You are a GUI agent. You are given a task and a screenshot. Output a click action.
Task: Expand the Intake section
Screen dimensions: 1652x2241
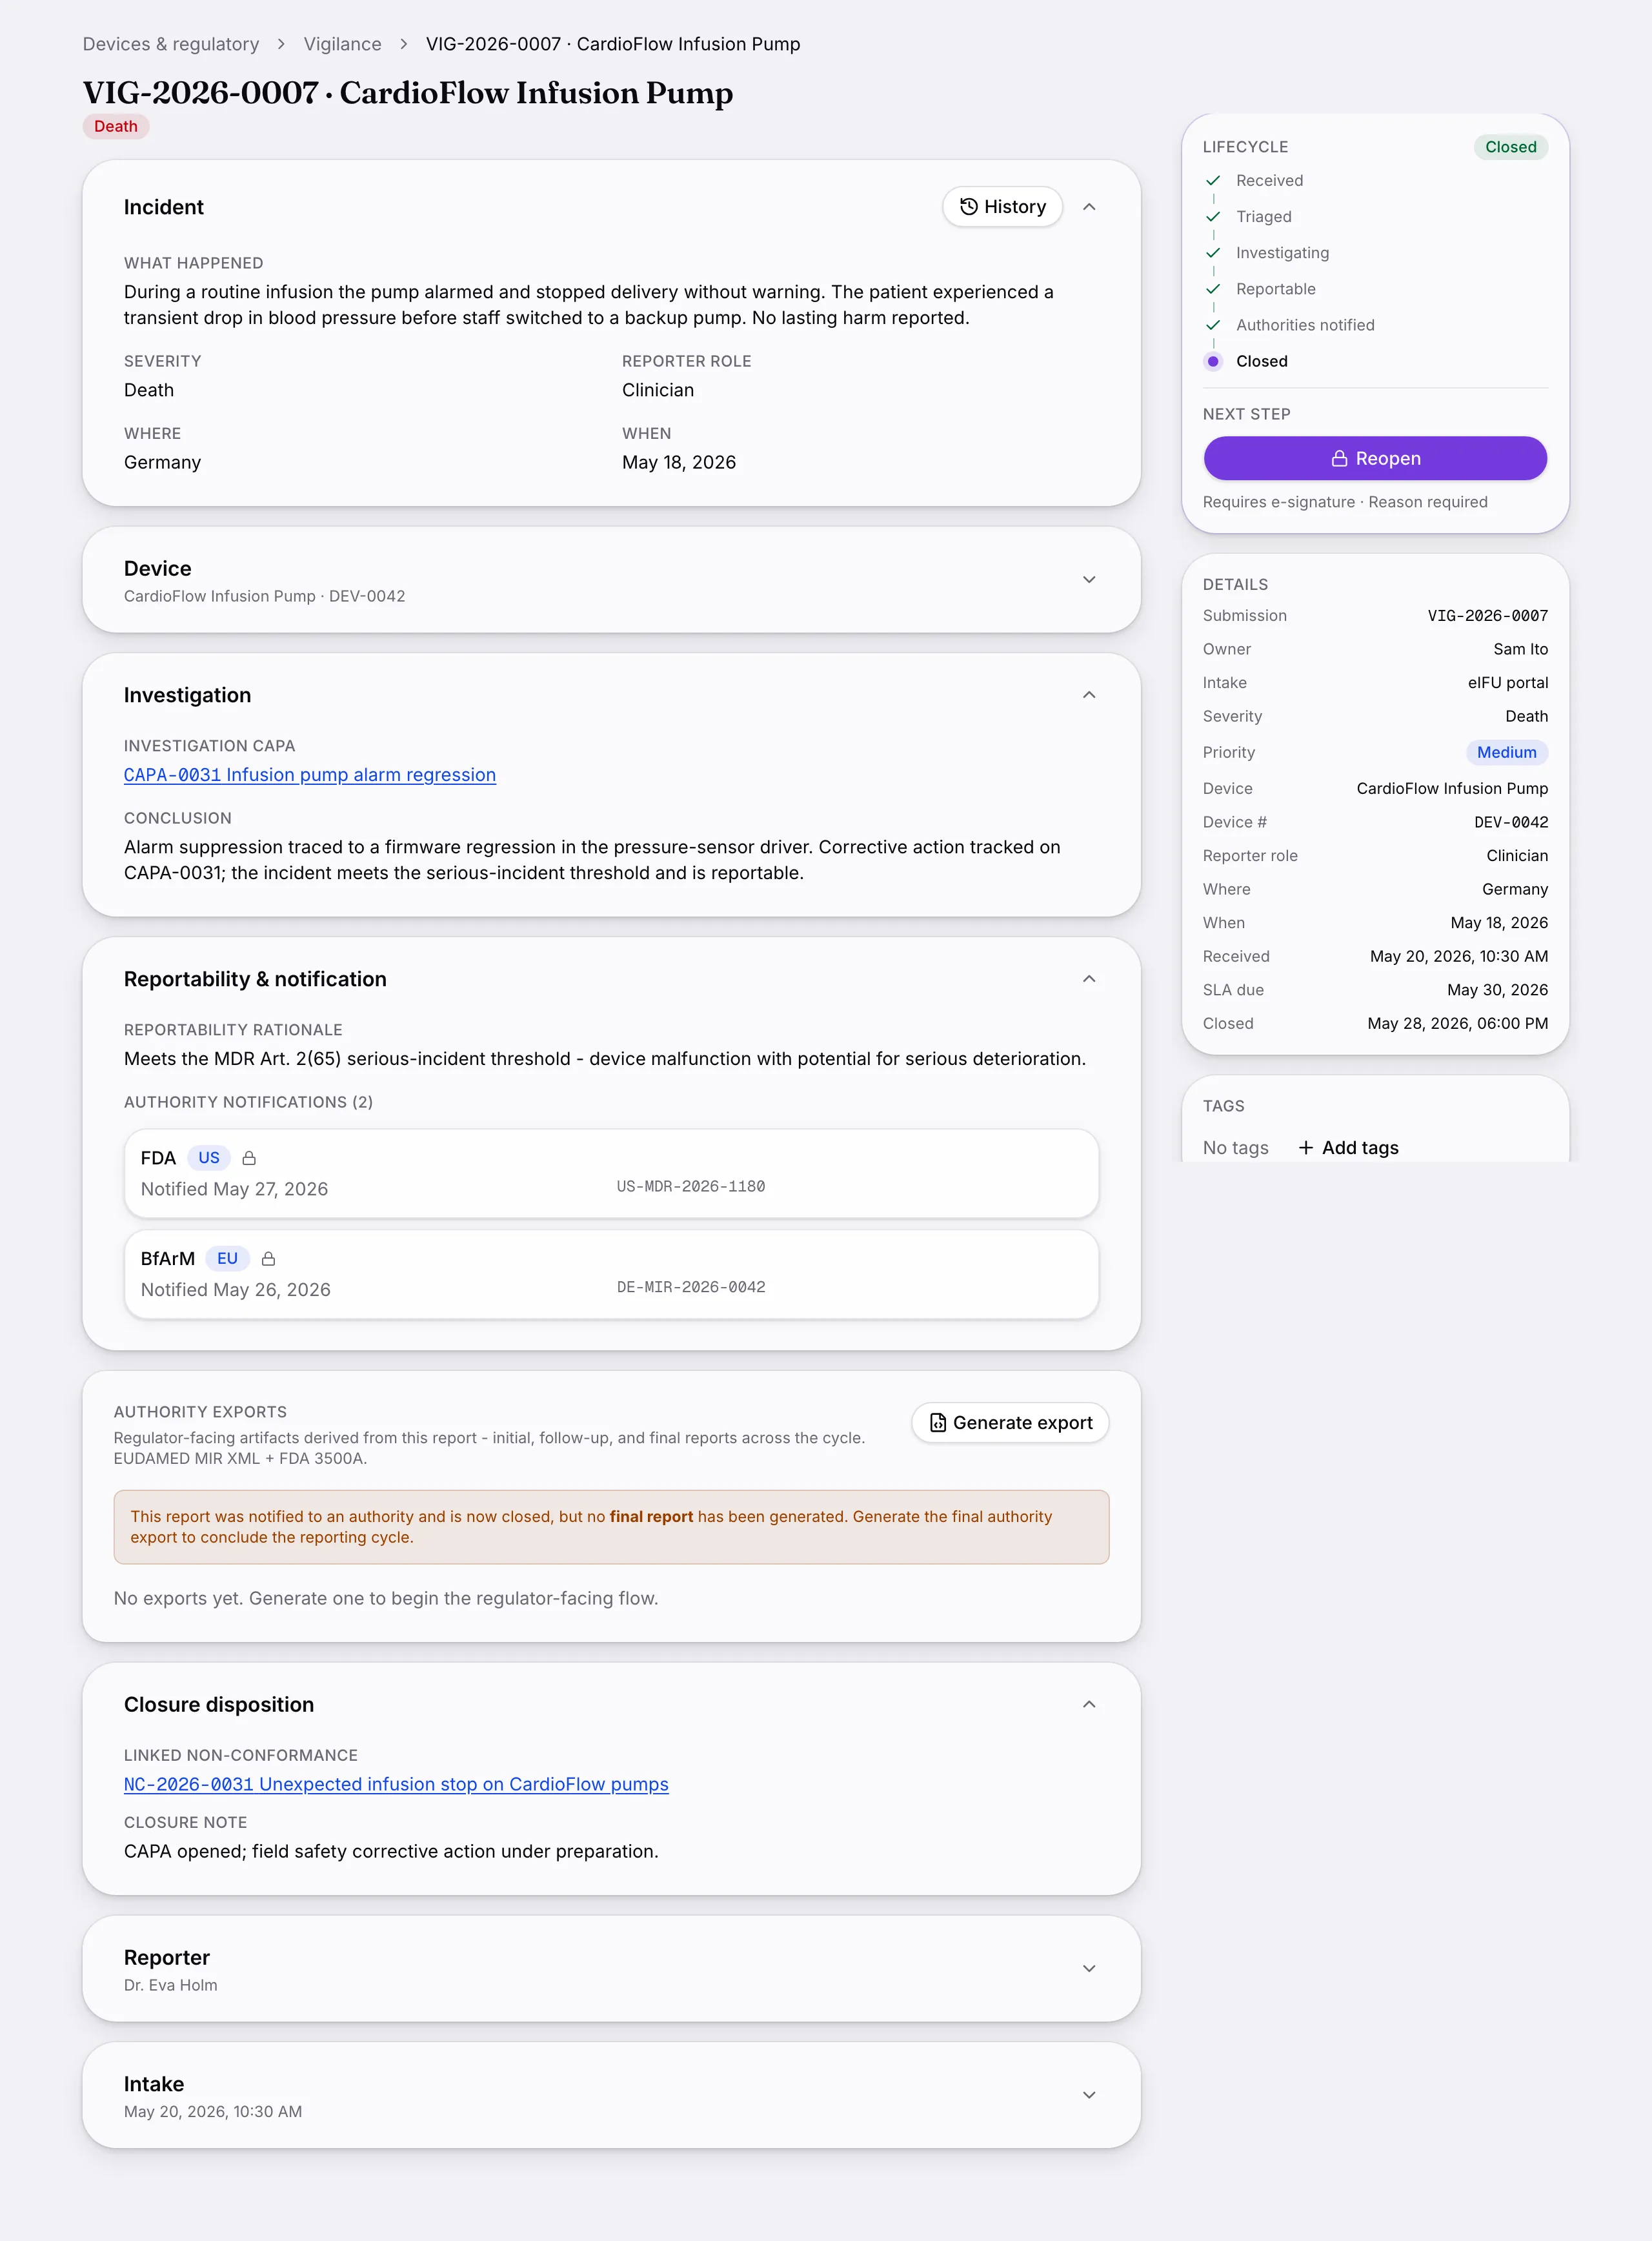coord(1089,2095)
